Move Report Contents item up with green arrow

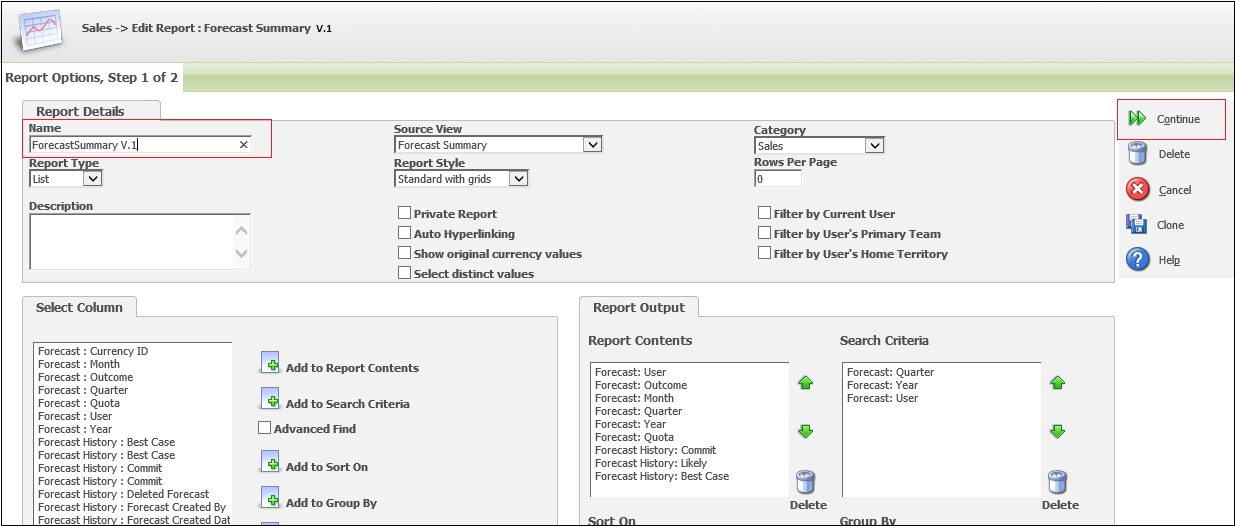[x=805, y=383]
